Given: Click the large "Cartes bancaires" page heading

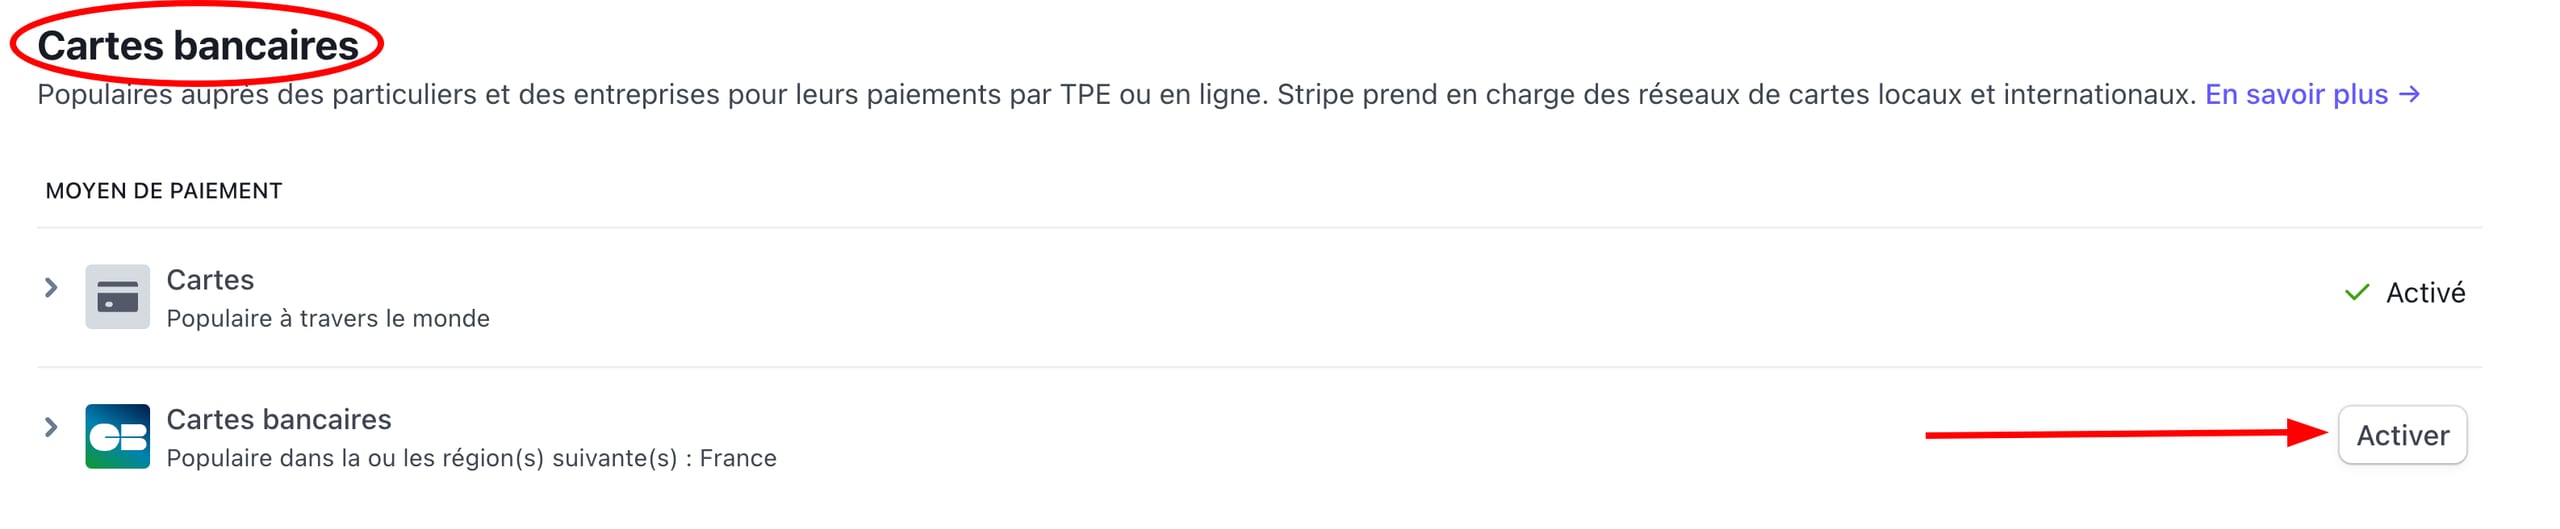Looking at the screenshot, I should pyautogui.click(x=198, y=46).
